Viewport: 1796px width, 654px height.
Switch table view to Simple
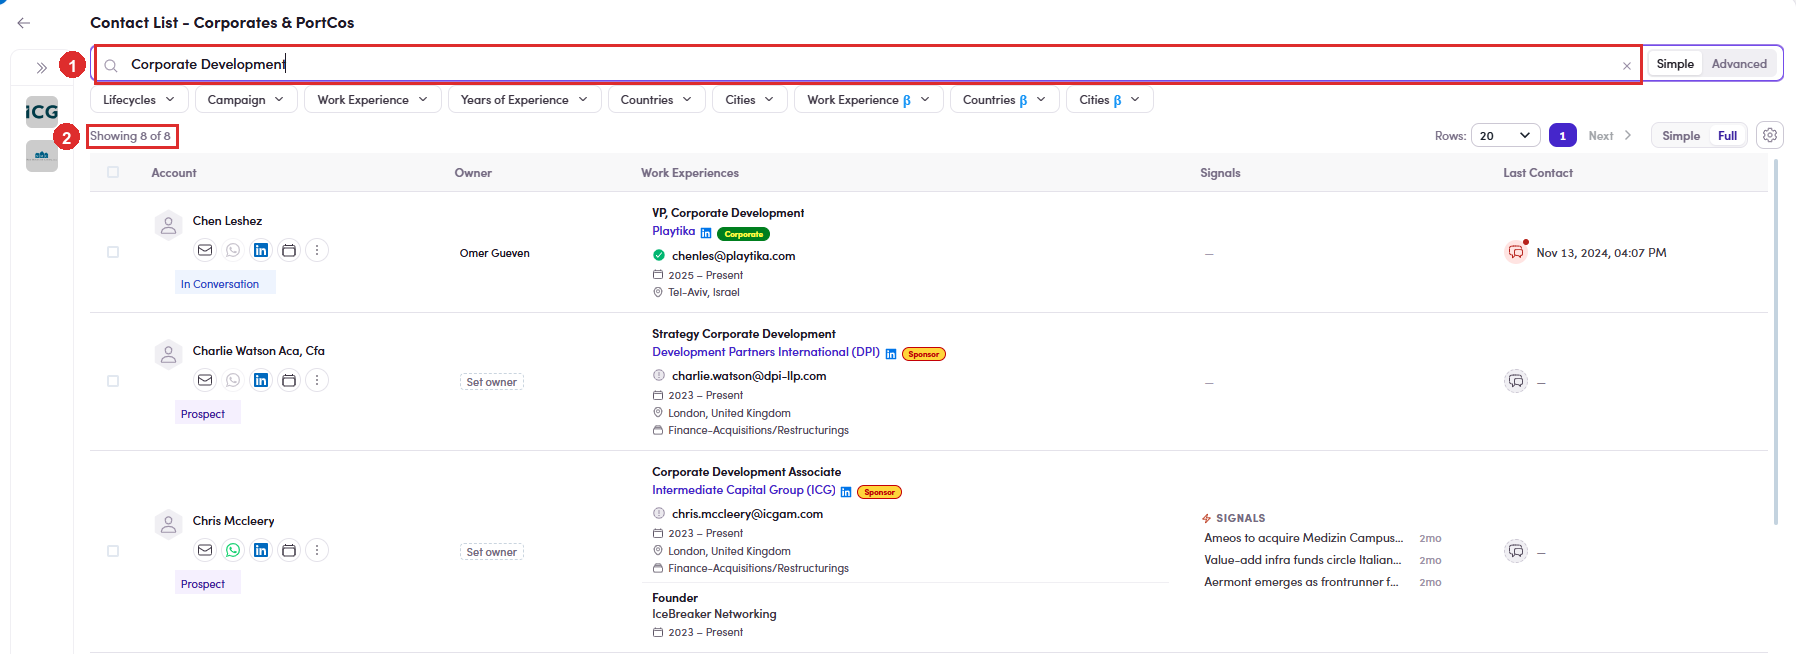(x=1681, y=136)
